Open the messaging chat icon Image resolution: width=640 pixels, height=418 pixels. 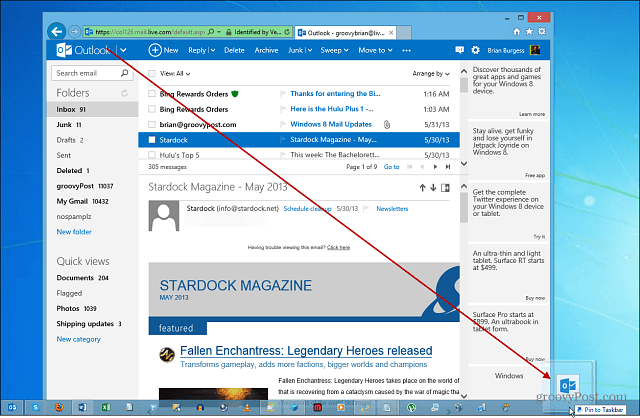(459, 50)
